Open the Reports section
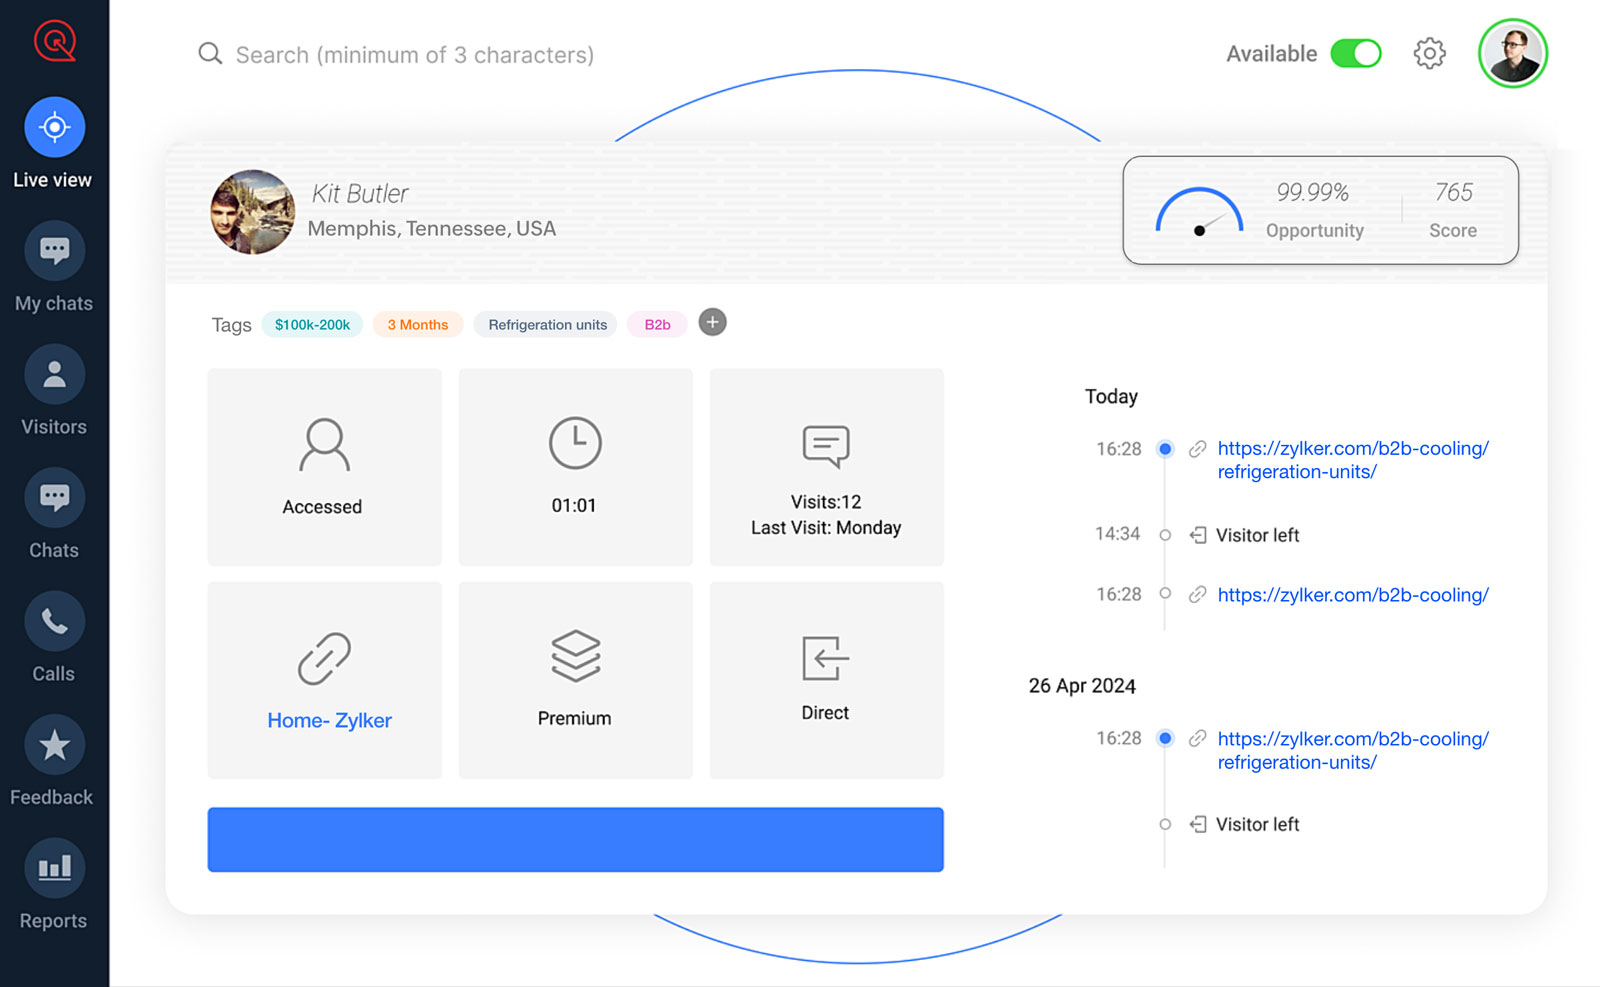The height and width of the screenshot is (987, 1600). tap(53, 880)
